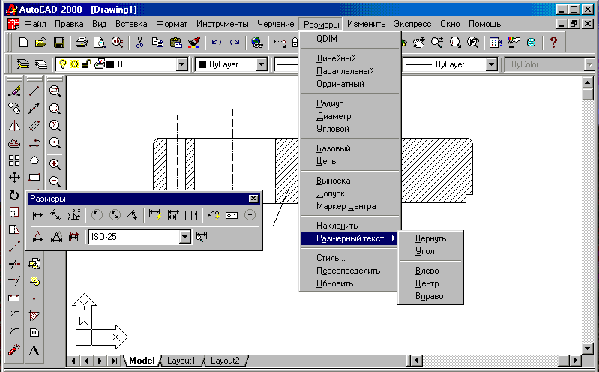This screenshot has width=599, height=372.
Task: Click the Paste clipboard icon
Action: click(175, 42)
